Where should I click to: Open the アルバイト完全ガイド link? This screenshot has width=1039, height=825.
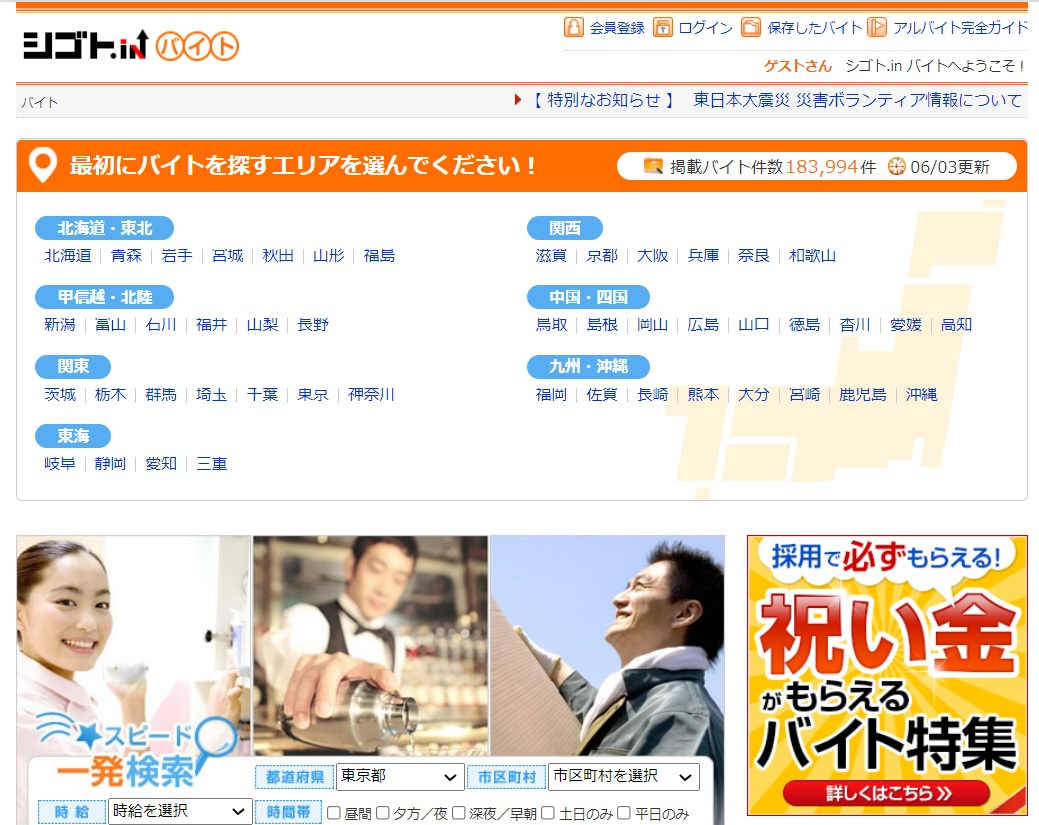coord(960,28)
